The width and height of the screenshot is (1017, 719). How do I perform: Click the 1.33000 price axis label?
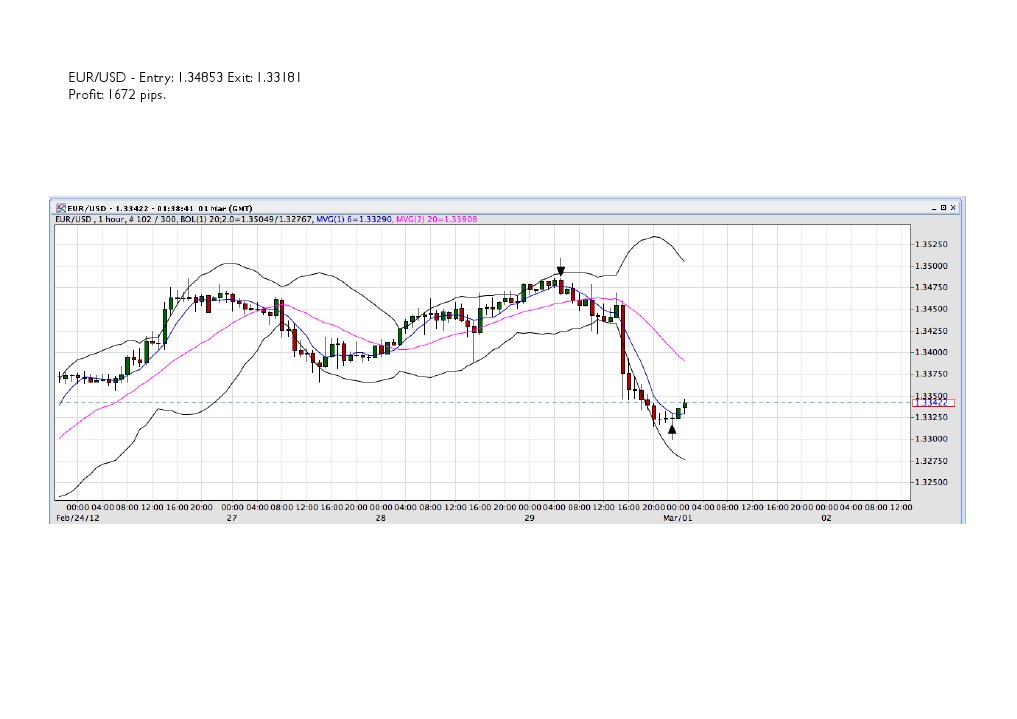coord(931,439)
